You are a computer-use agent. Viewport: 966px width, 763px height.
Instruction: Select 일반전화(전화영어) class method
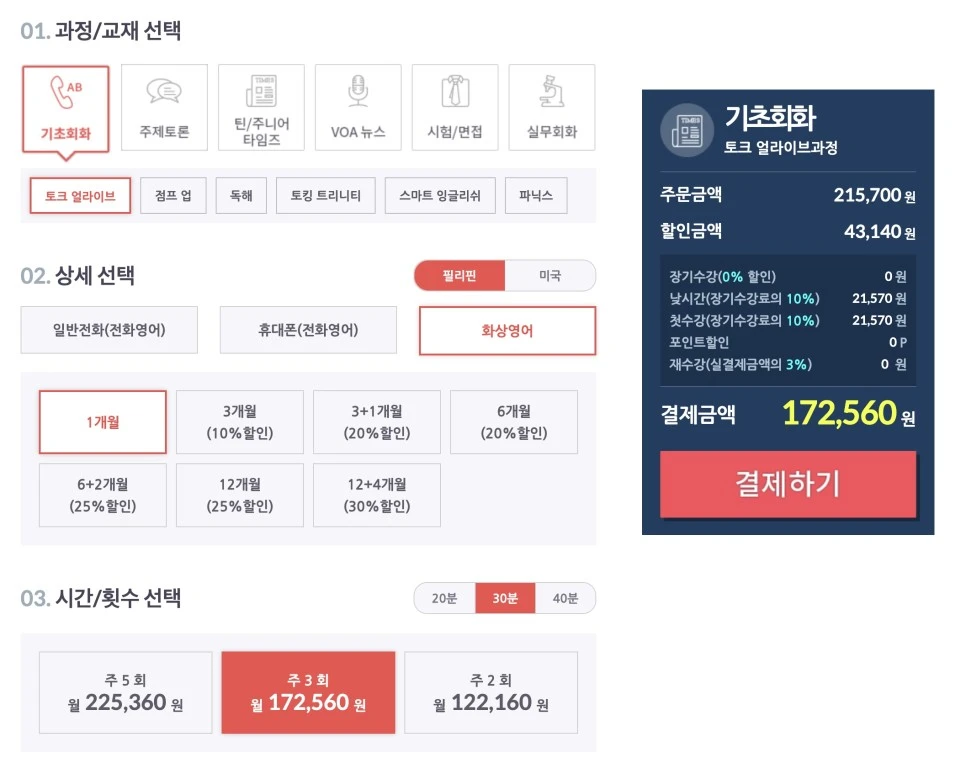tap(109, 330)
